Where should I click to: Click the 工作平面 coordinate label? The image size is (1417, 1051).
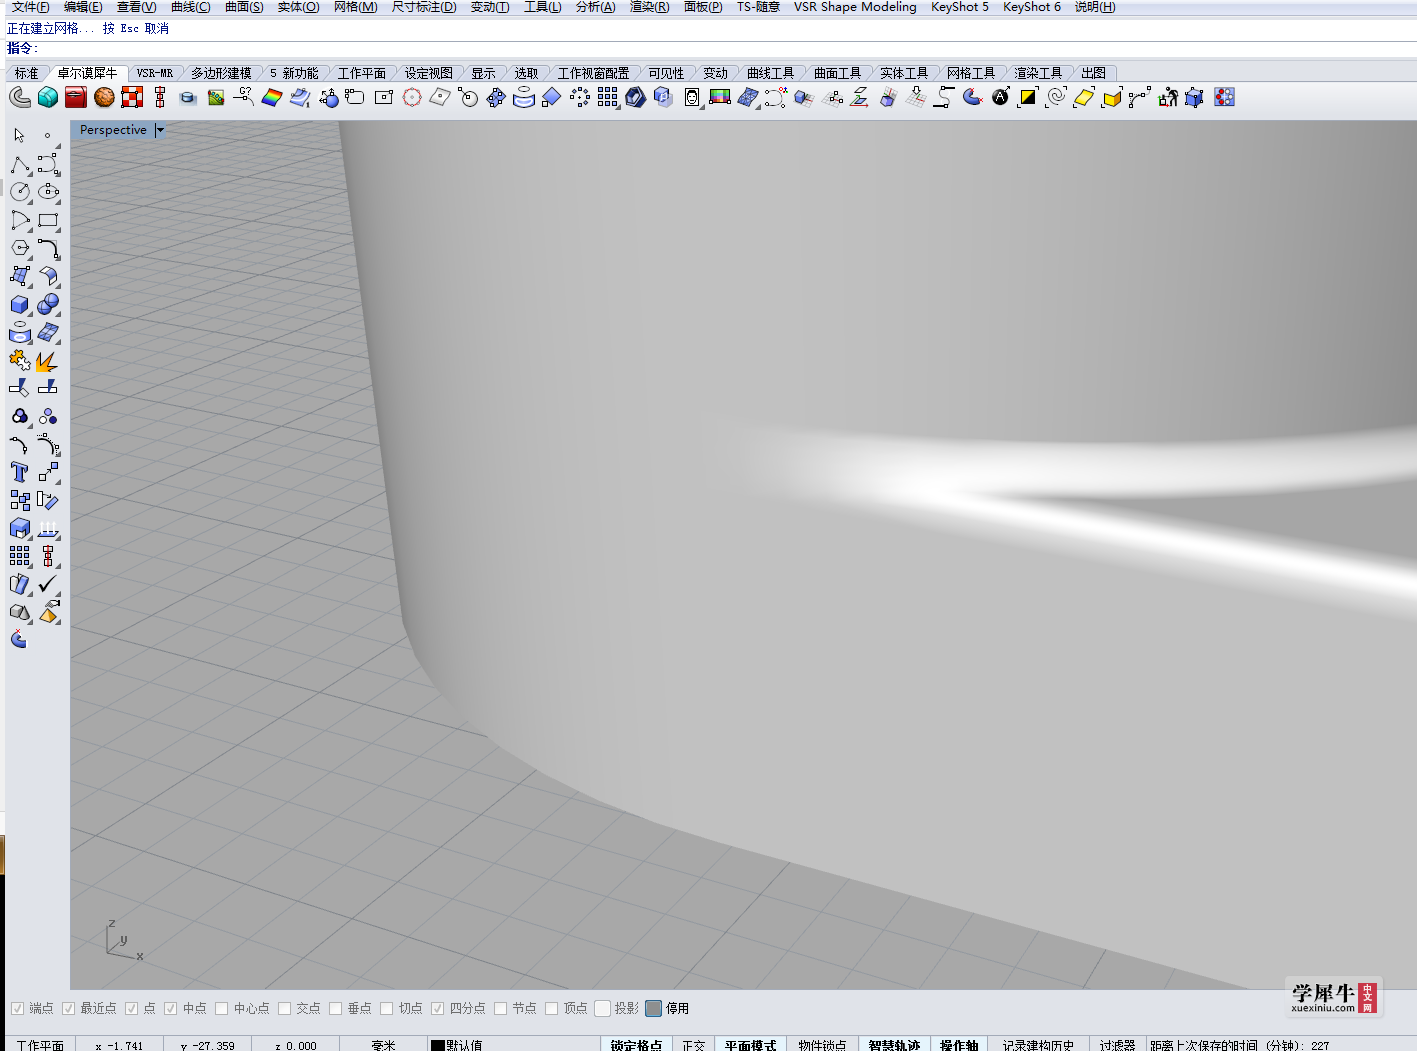(x=40, y=1045)
